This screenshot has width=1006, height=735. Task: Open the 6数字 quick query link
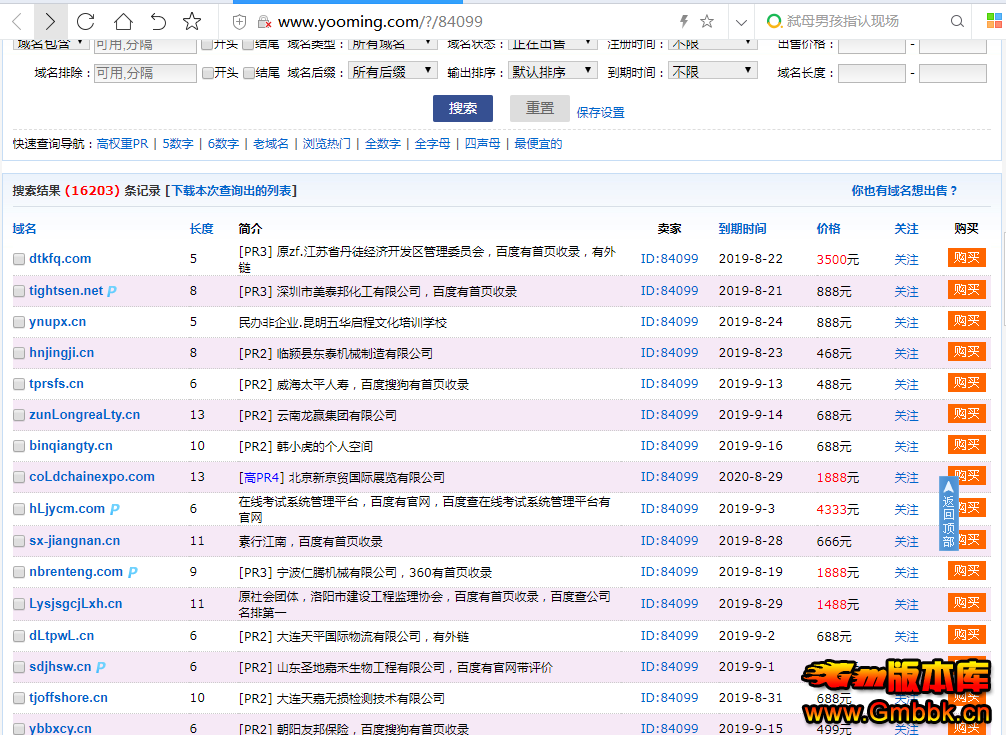[x=223, y=144]
